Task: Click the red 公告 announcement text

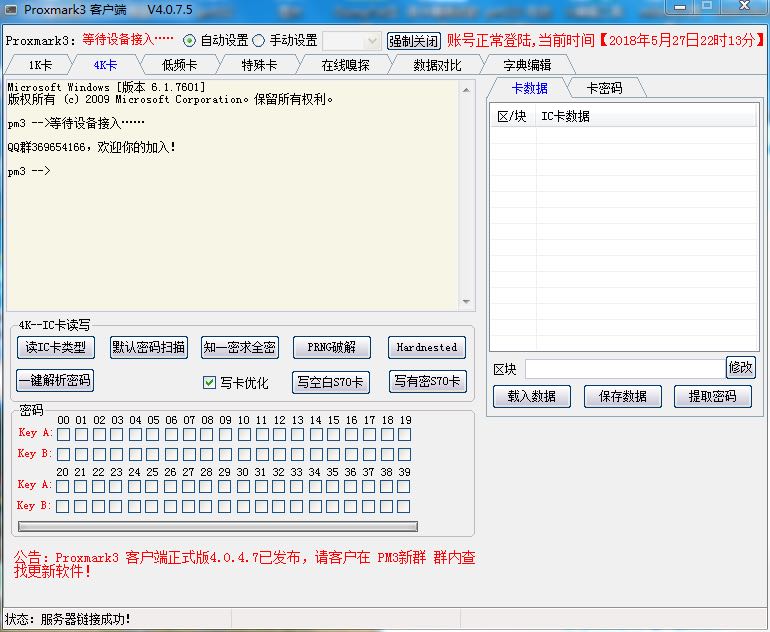Action: click(245, 564)
